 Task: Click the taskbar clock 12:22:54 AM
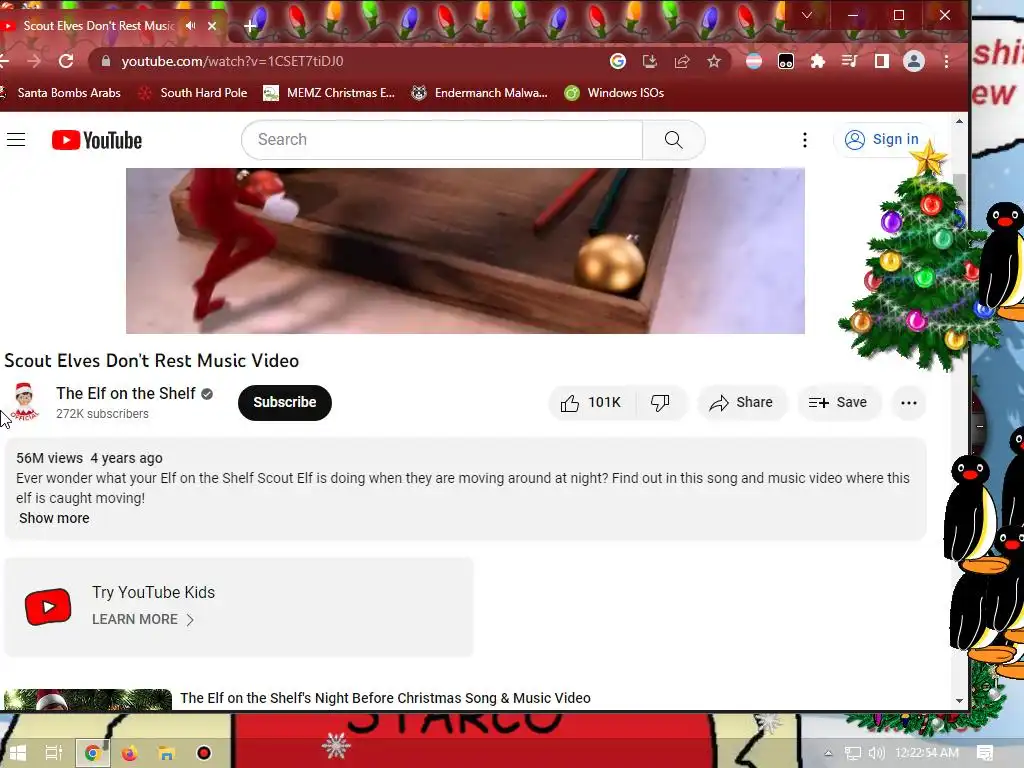click(927, 753)
